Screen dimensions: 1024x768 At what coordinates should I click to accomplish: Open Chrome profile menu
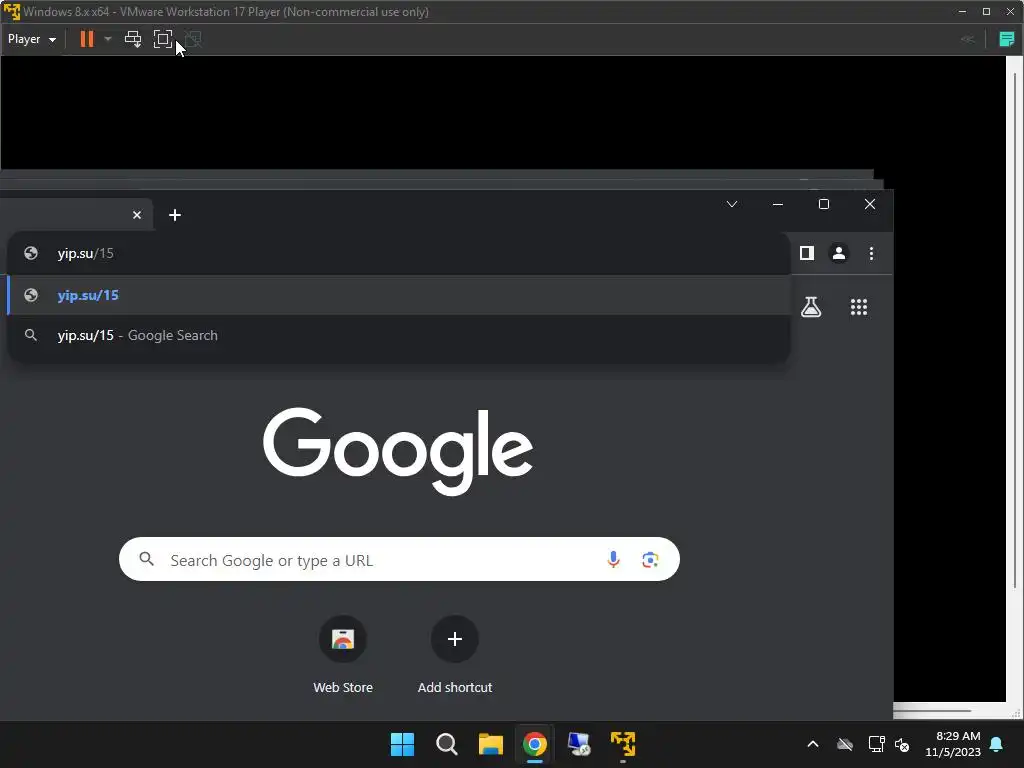pyautogui.click(x=839, y=253)
